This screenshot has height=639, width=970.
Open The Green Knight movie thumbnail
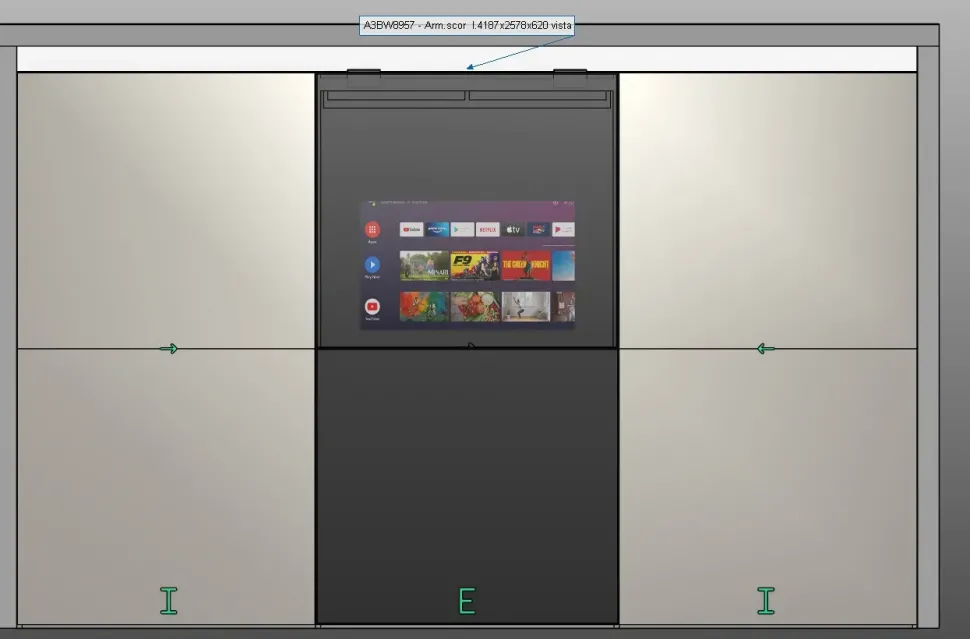526,266
